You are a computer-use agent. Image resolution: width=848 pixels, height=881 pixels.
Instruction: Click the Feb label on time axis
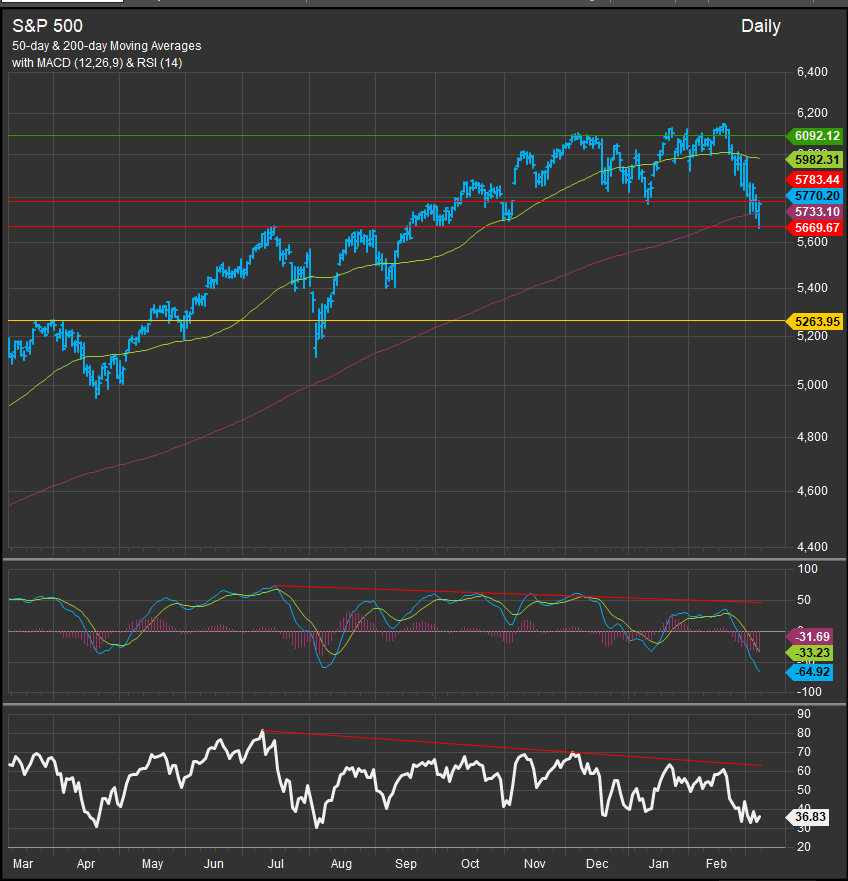717,864
